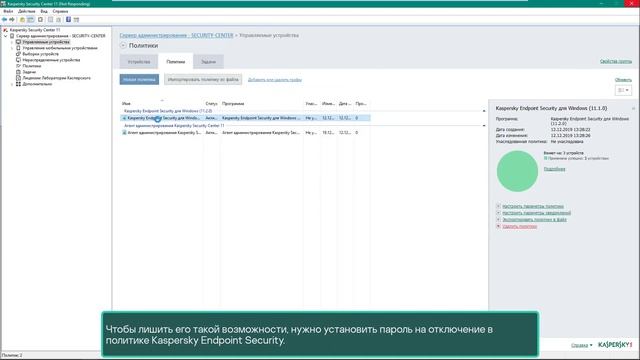Collapse the Network Agent policy group
Viewport: 640px width, 360px height.
(484, 126)
